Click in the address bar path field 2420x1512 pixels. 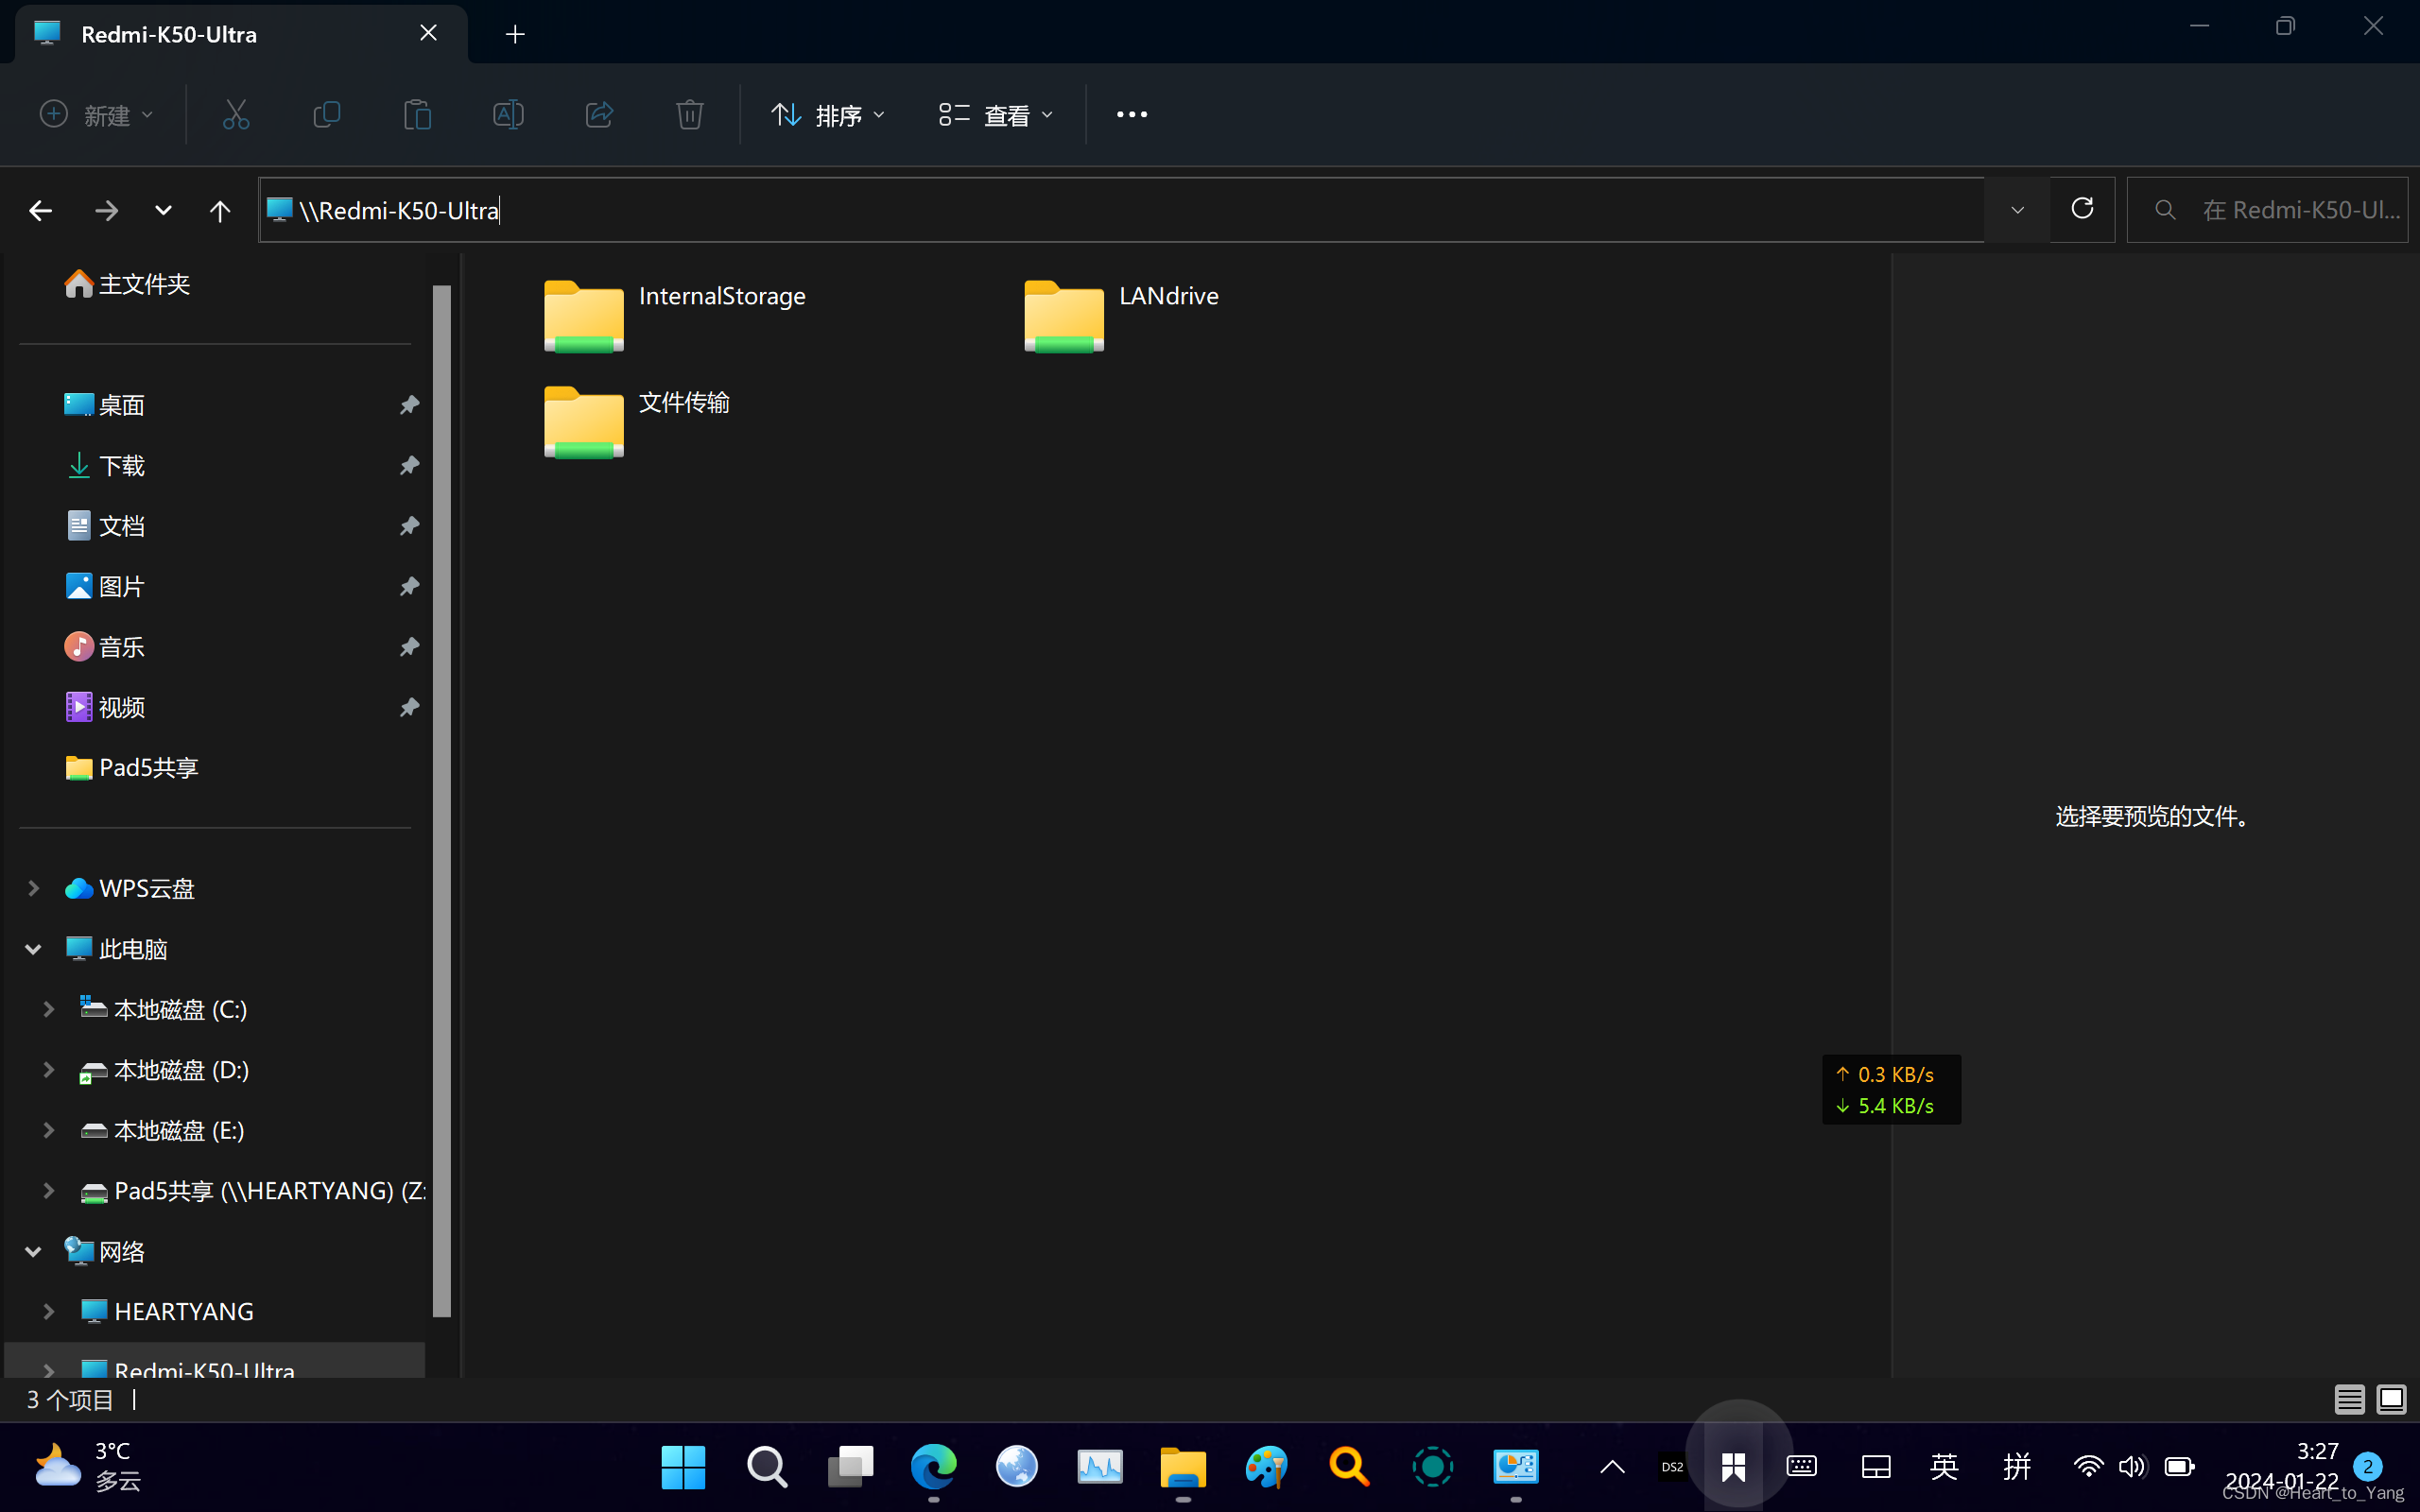pos(1121,210)
